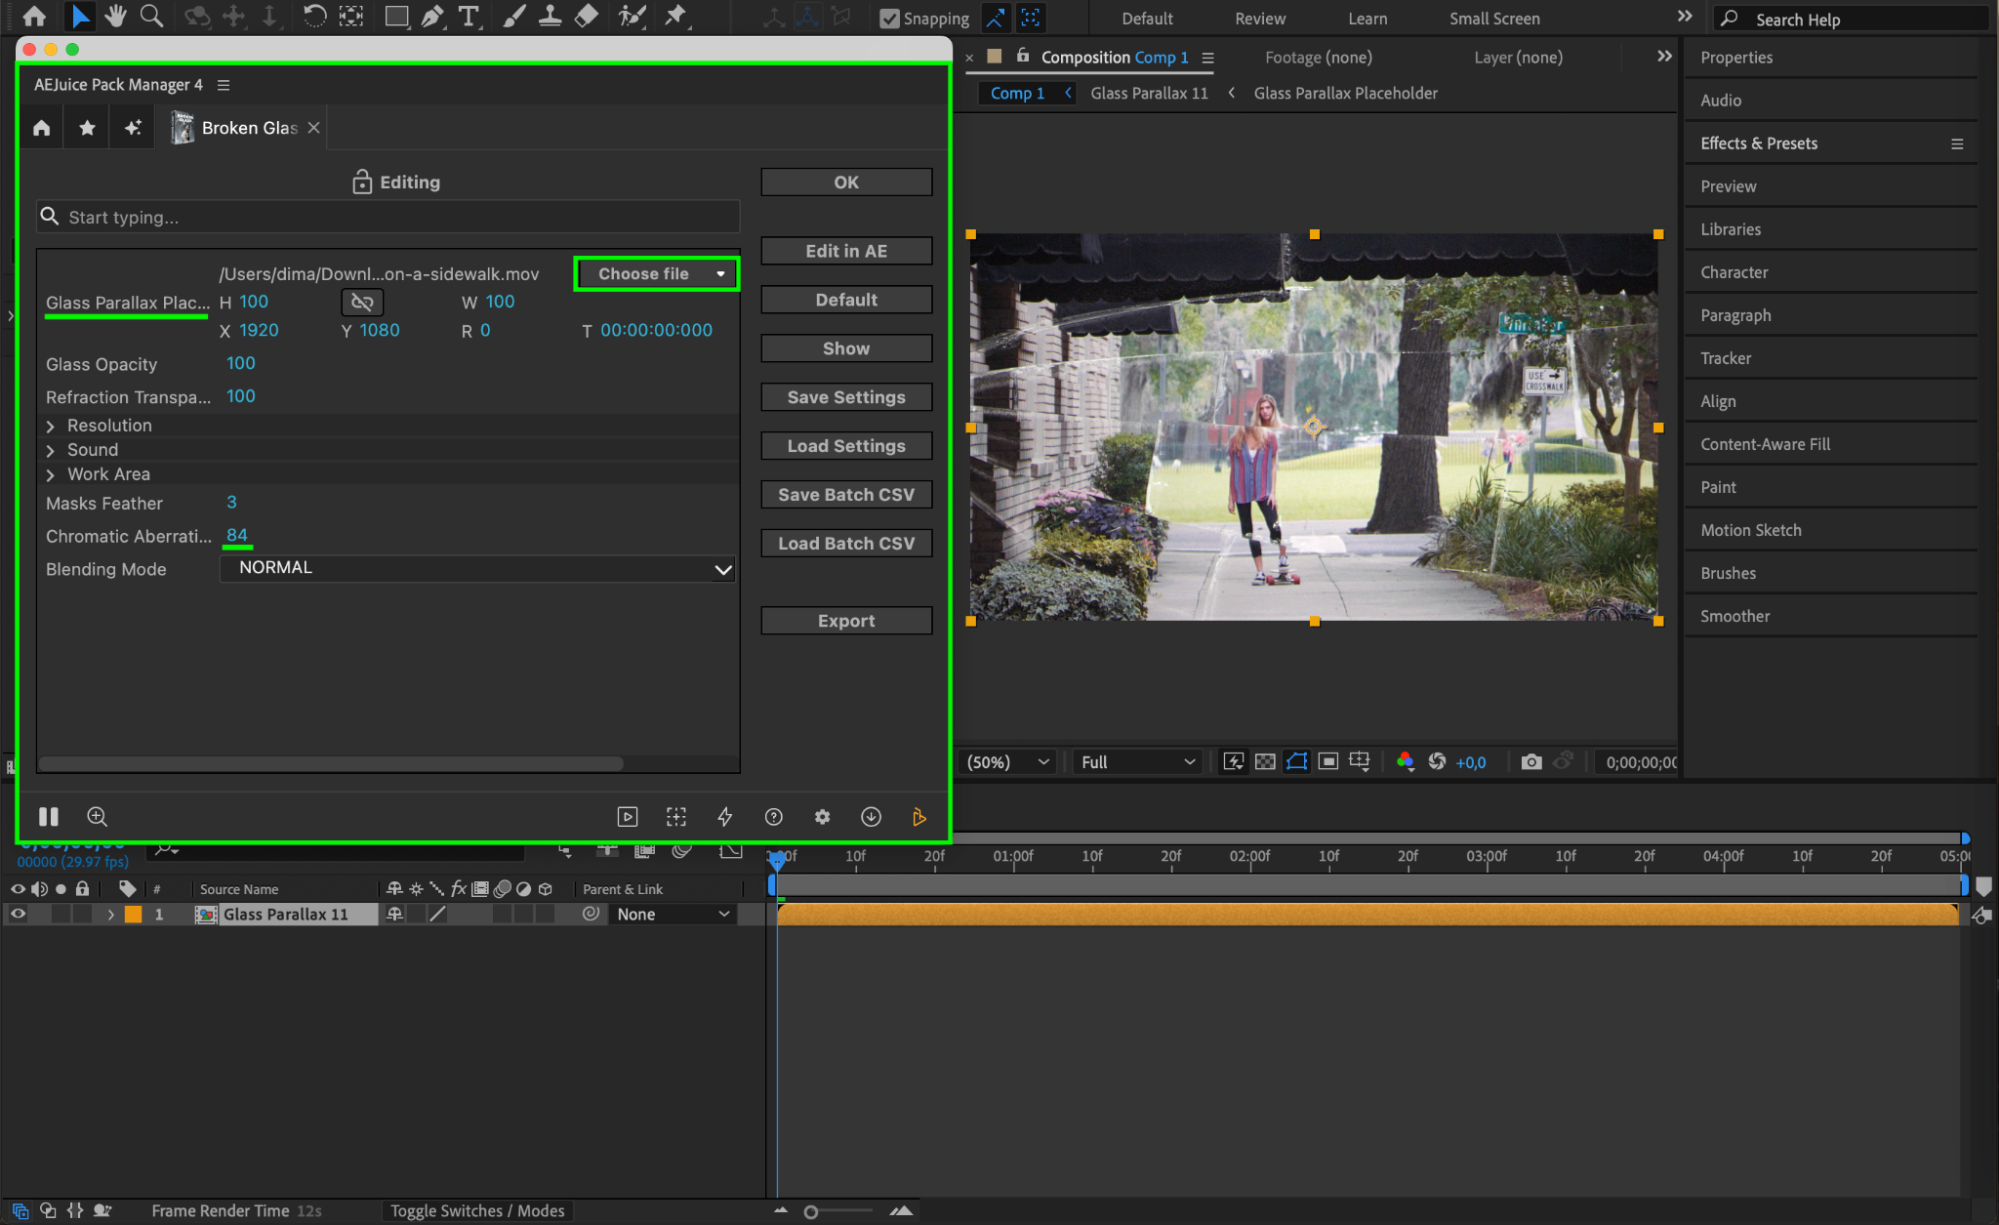Click the AEJuice help question icon
The image size is (1999, 1225).
pos(773,817)
